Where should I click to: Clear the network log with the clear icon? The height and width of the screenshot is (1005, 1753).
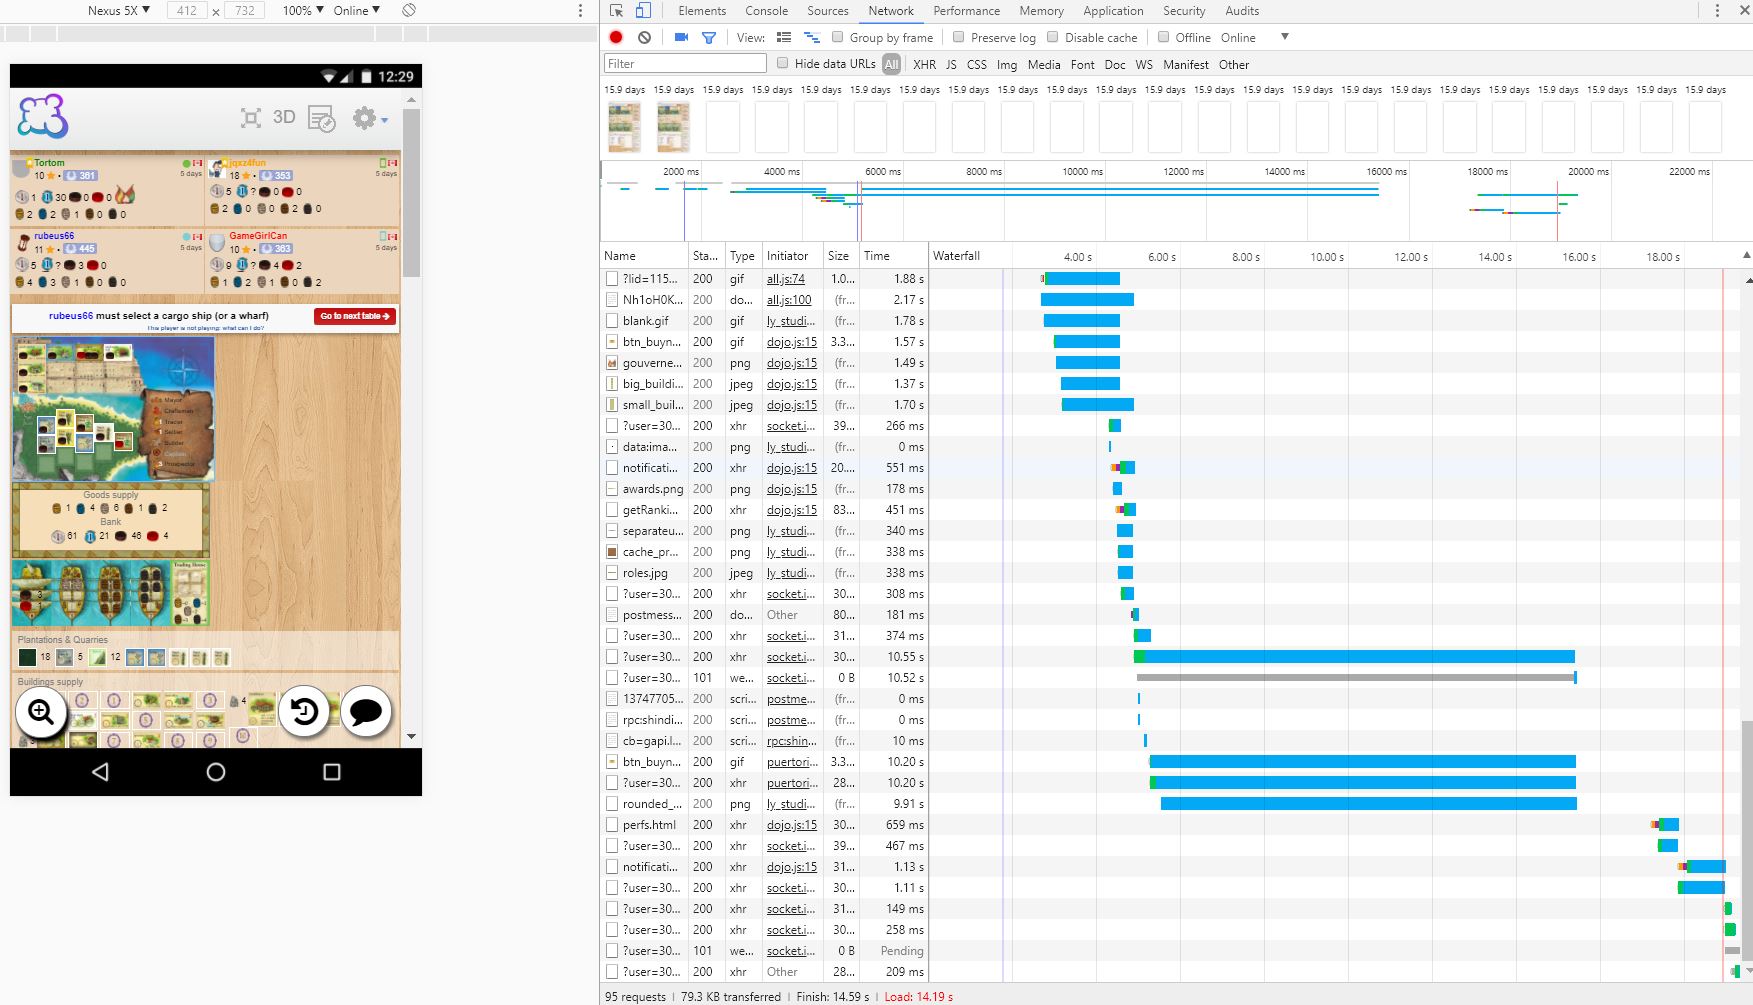pyautogui.click(x=644, y=37)
